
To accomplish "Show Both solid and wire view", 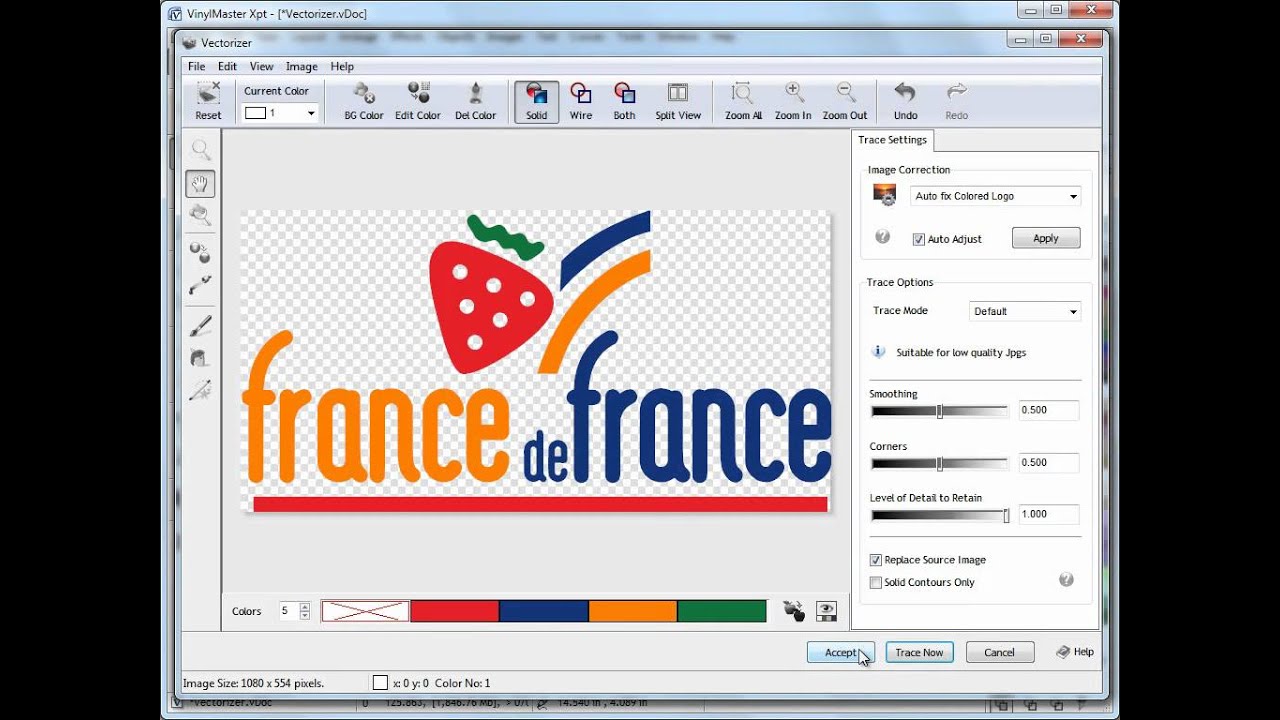I will point(624,102).
